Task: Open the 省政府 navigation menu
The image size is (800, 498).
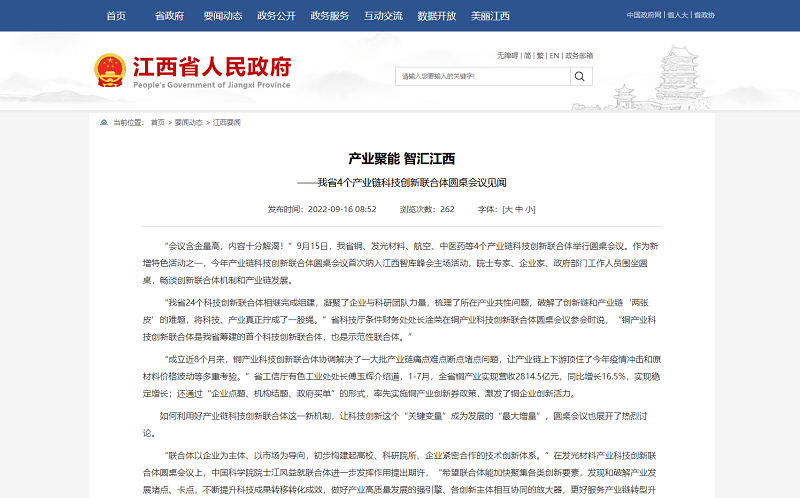Action: tap(169, 16)
